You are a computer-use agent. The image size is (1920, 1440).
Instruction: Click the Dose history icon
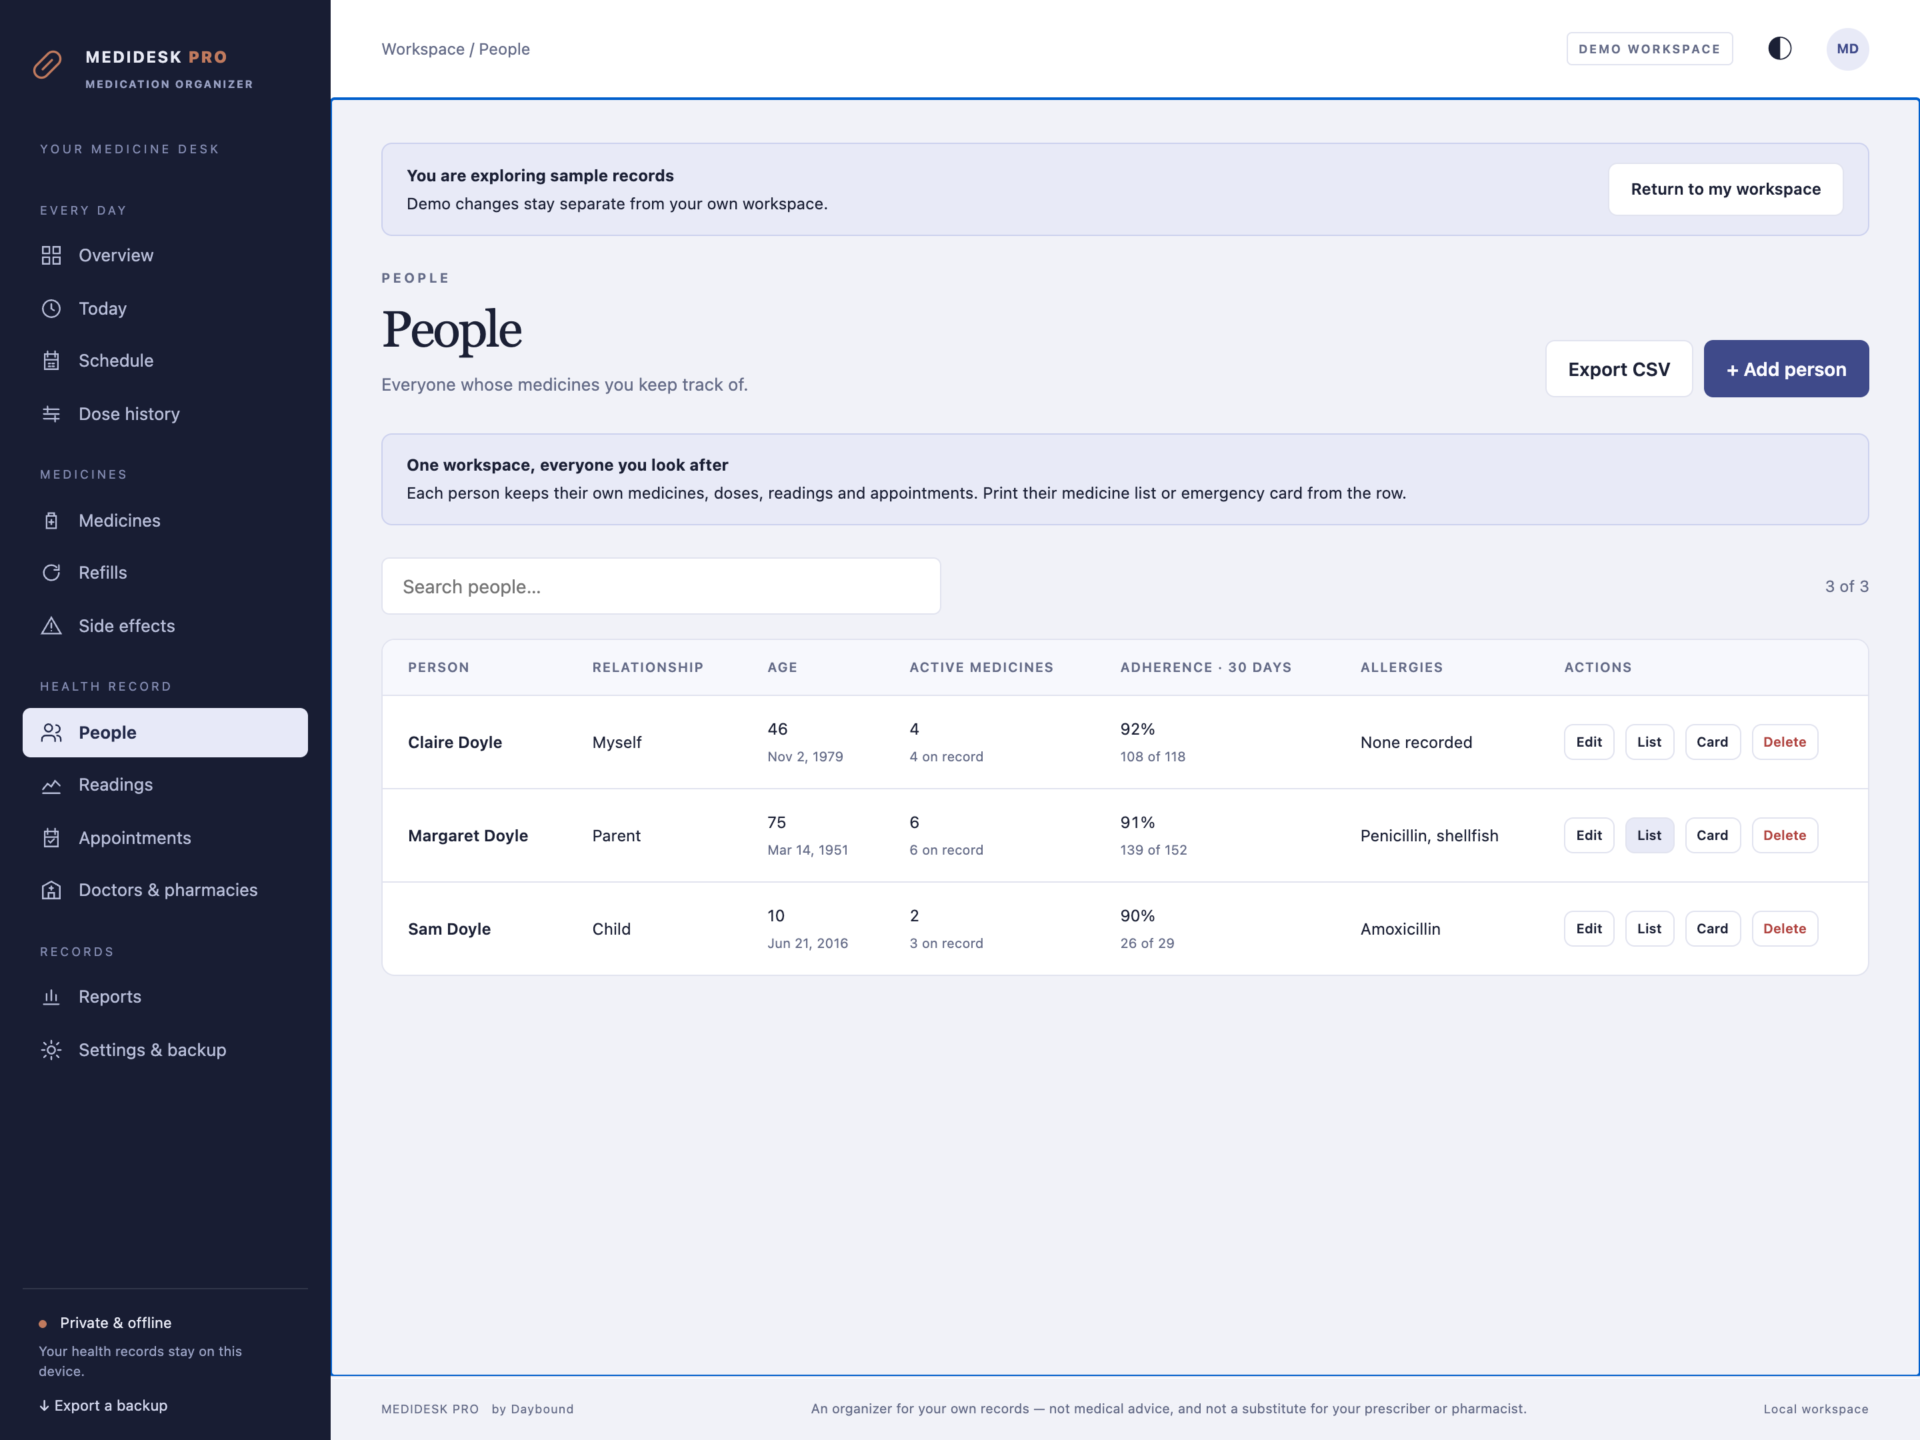click(x=51, y=414)
